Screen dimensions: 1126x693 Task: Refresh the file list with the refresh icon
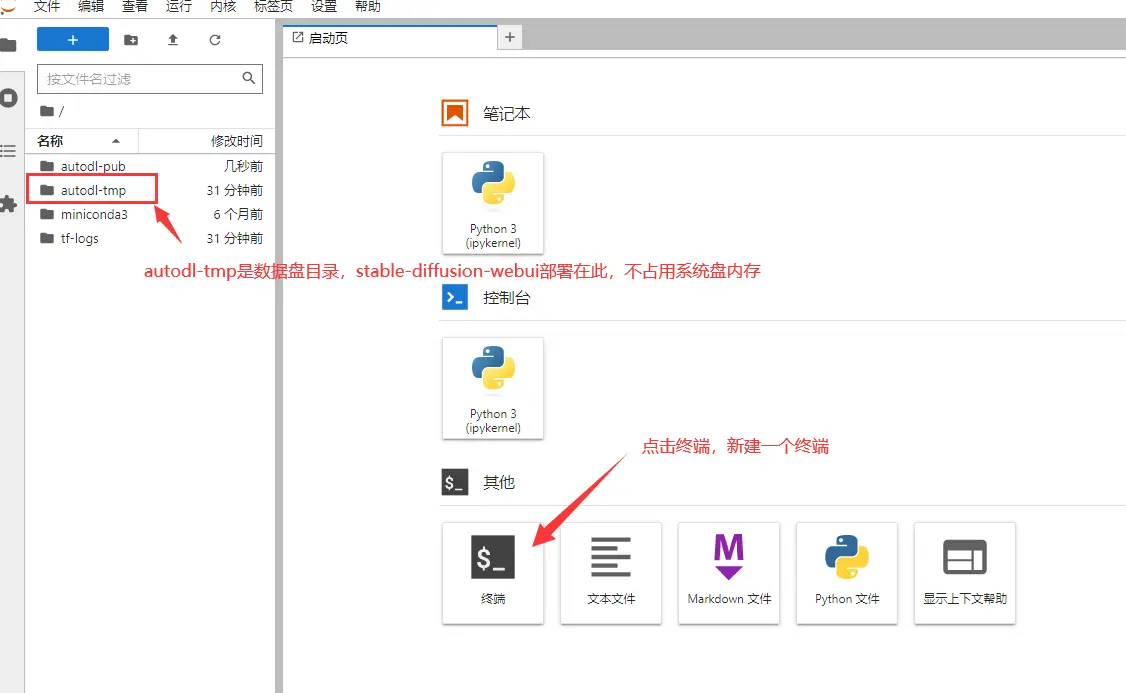point(214,39)
